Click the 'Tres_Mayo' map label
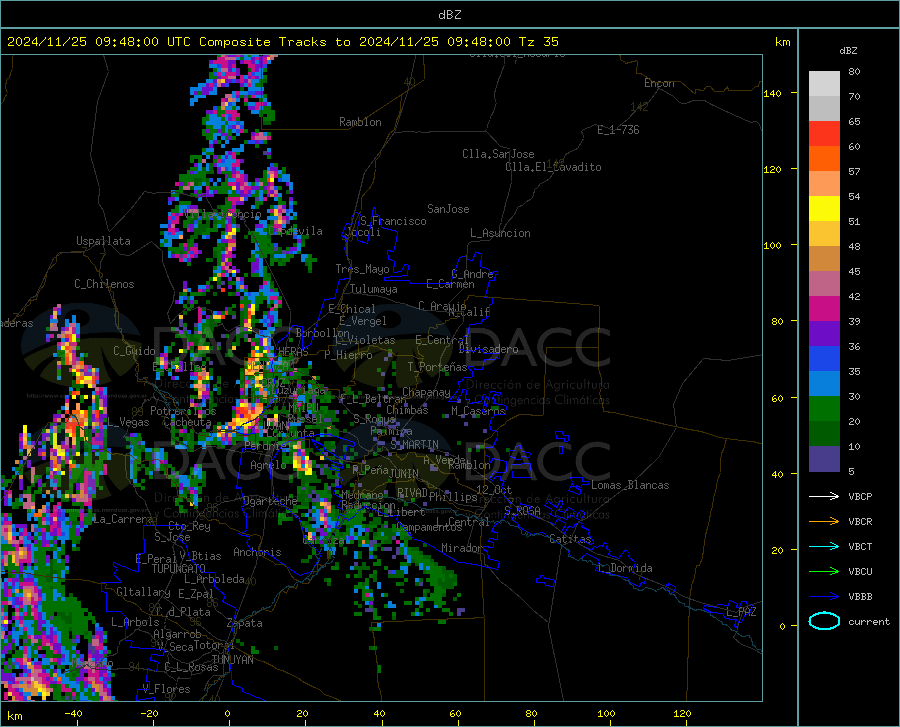This screenshot has height=727, width=900. point(362,269)
